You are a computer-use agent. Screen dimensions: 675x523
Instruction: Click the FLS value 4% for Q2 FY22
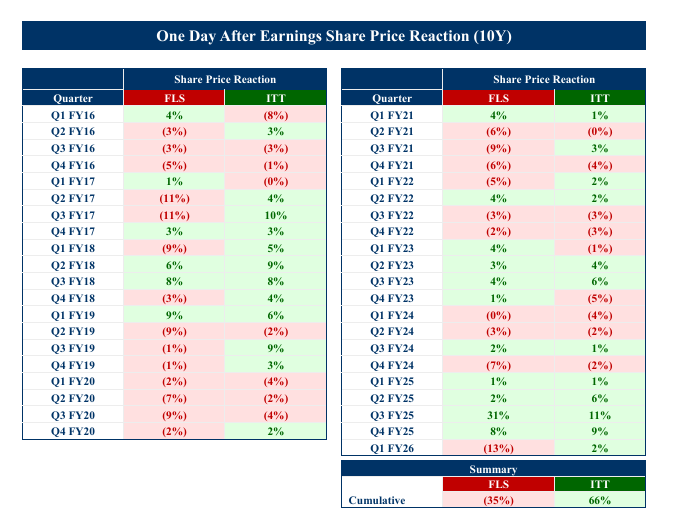499,198
